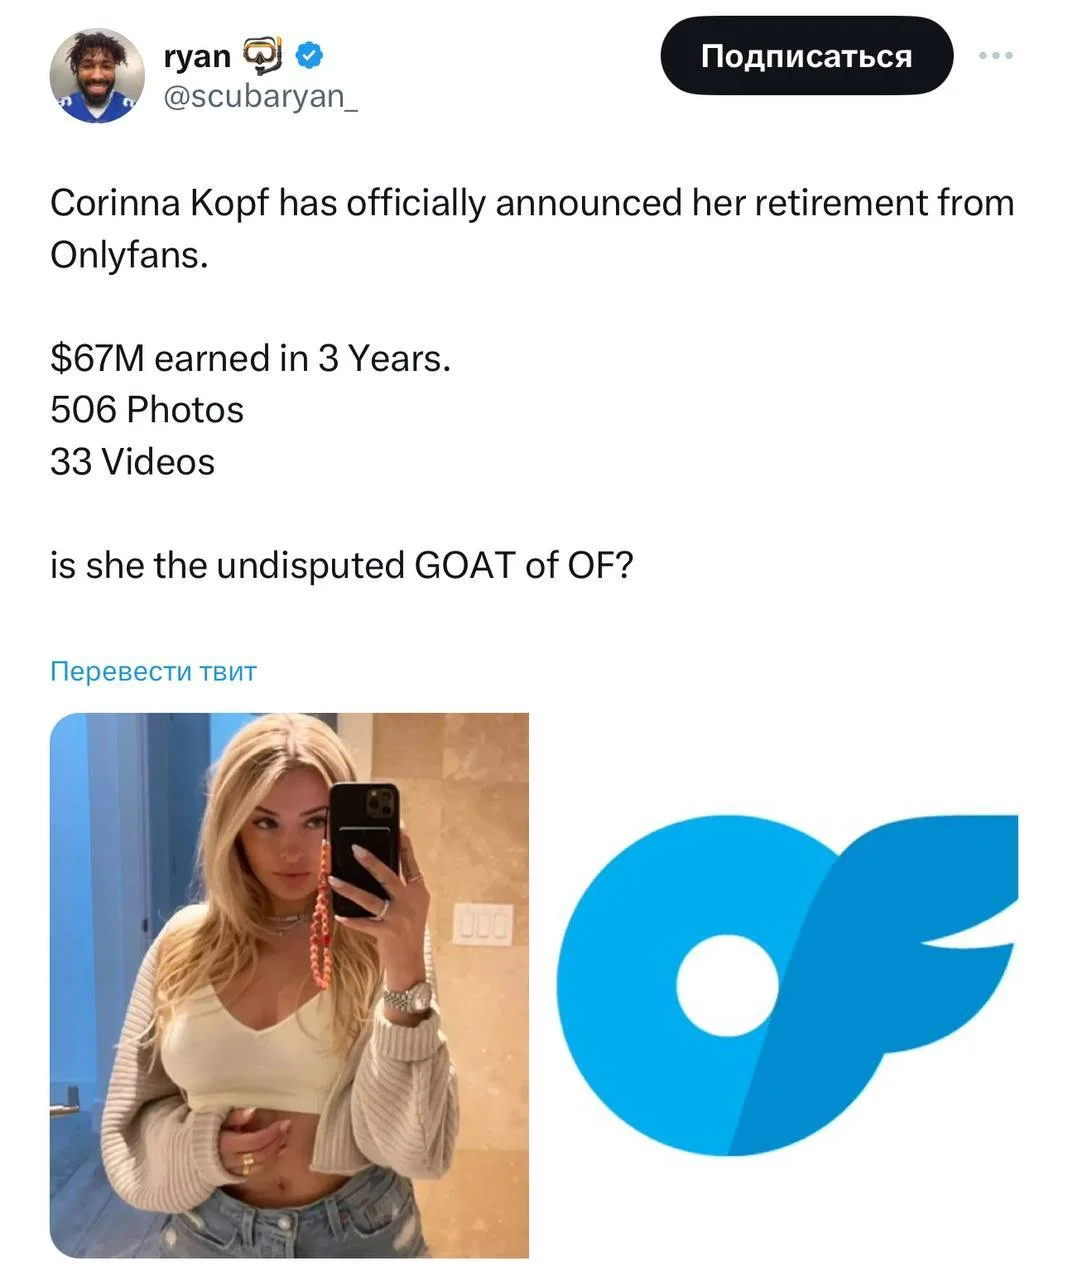The height and width of the screenshot is (1280, 1068).
Task: Click the blue verified checkmark badge
Action: 309,56
